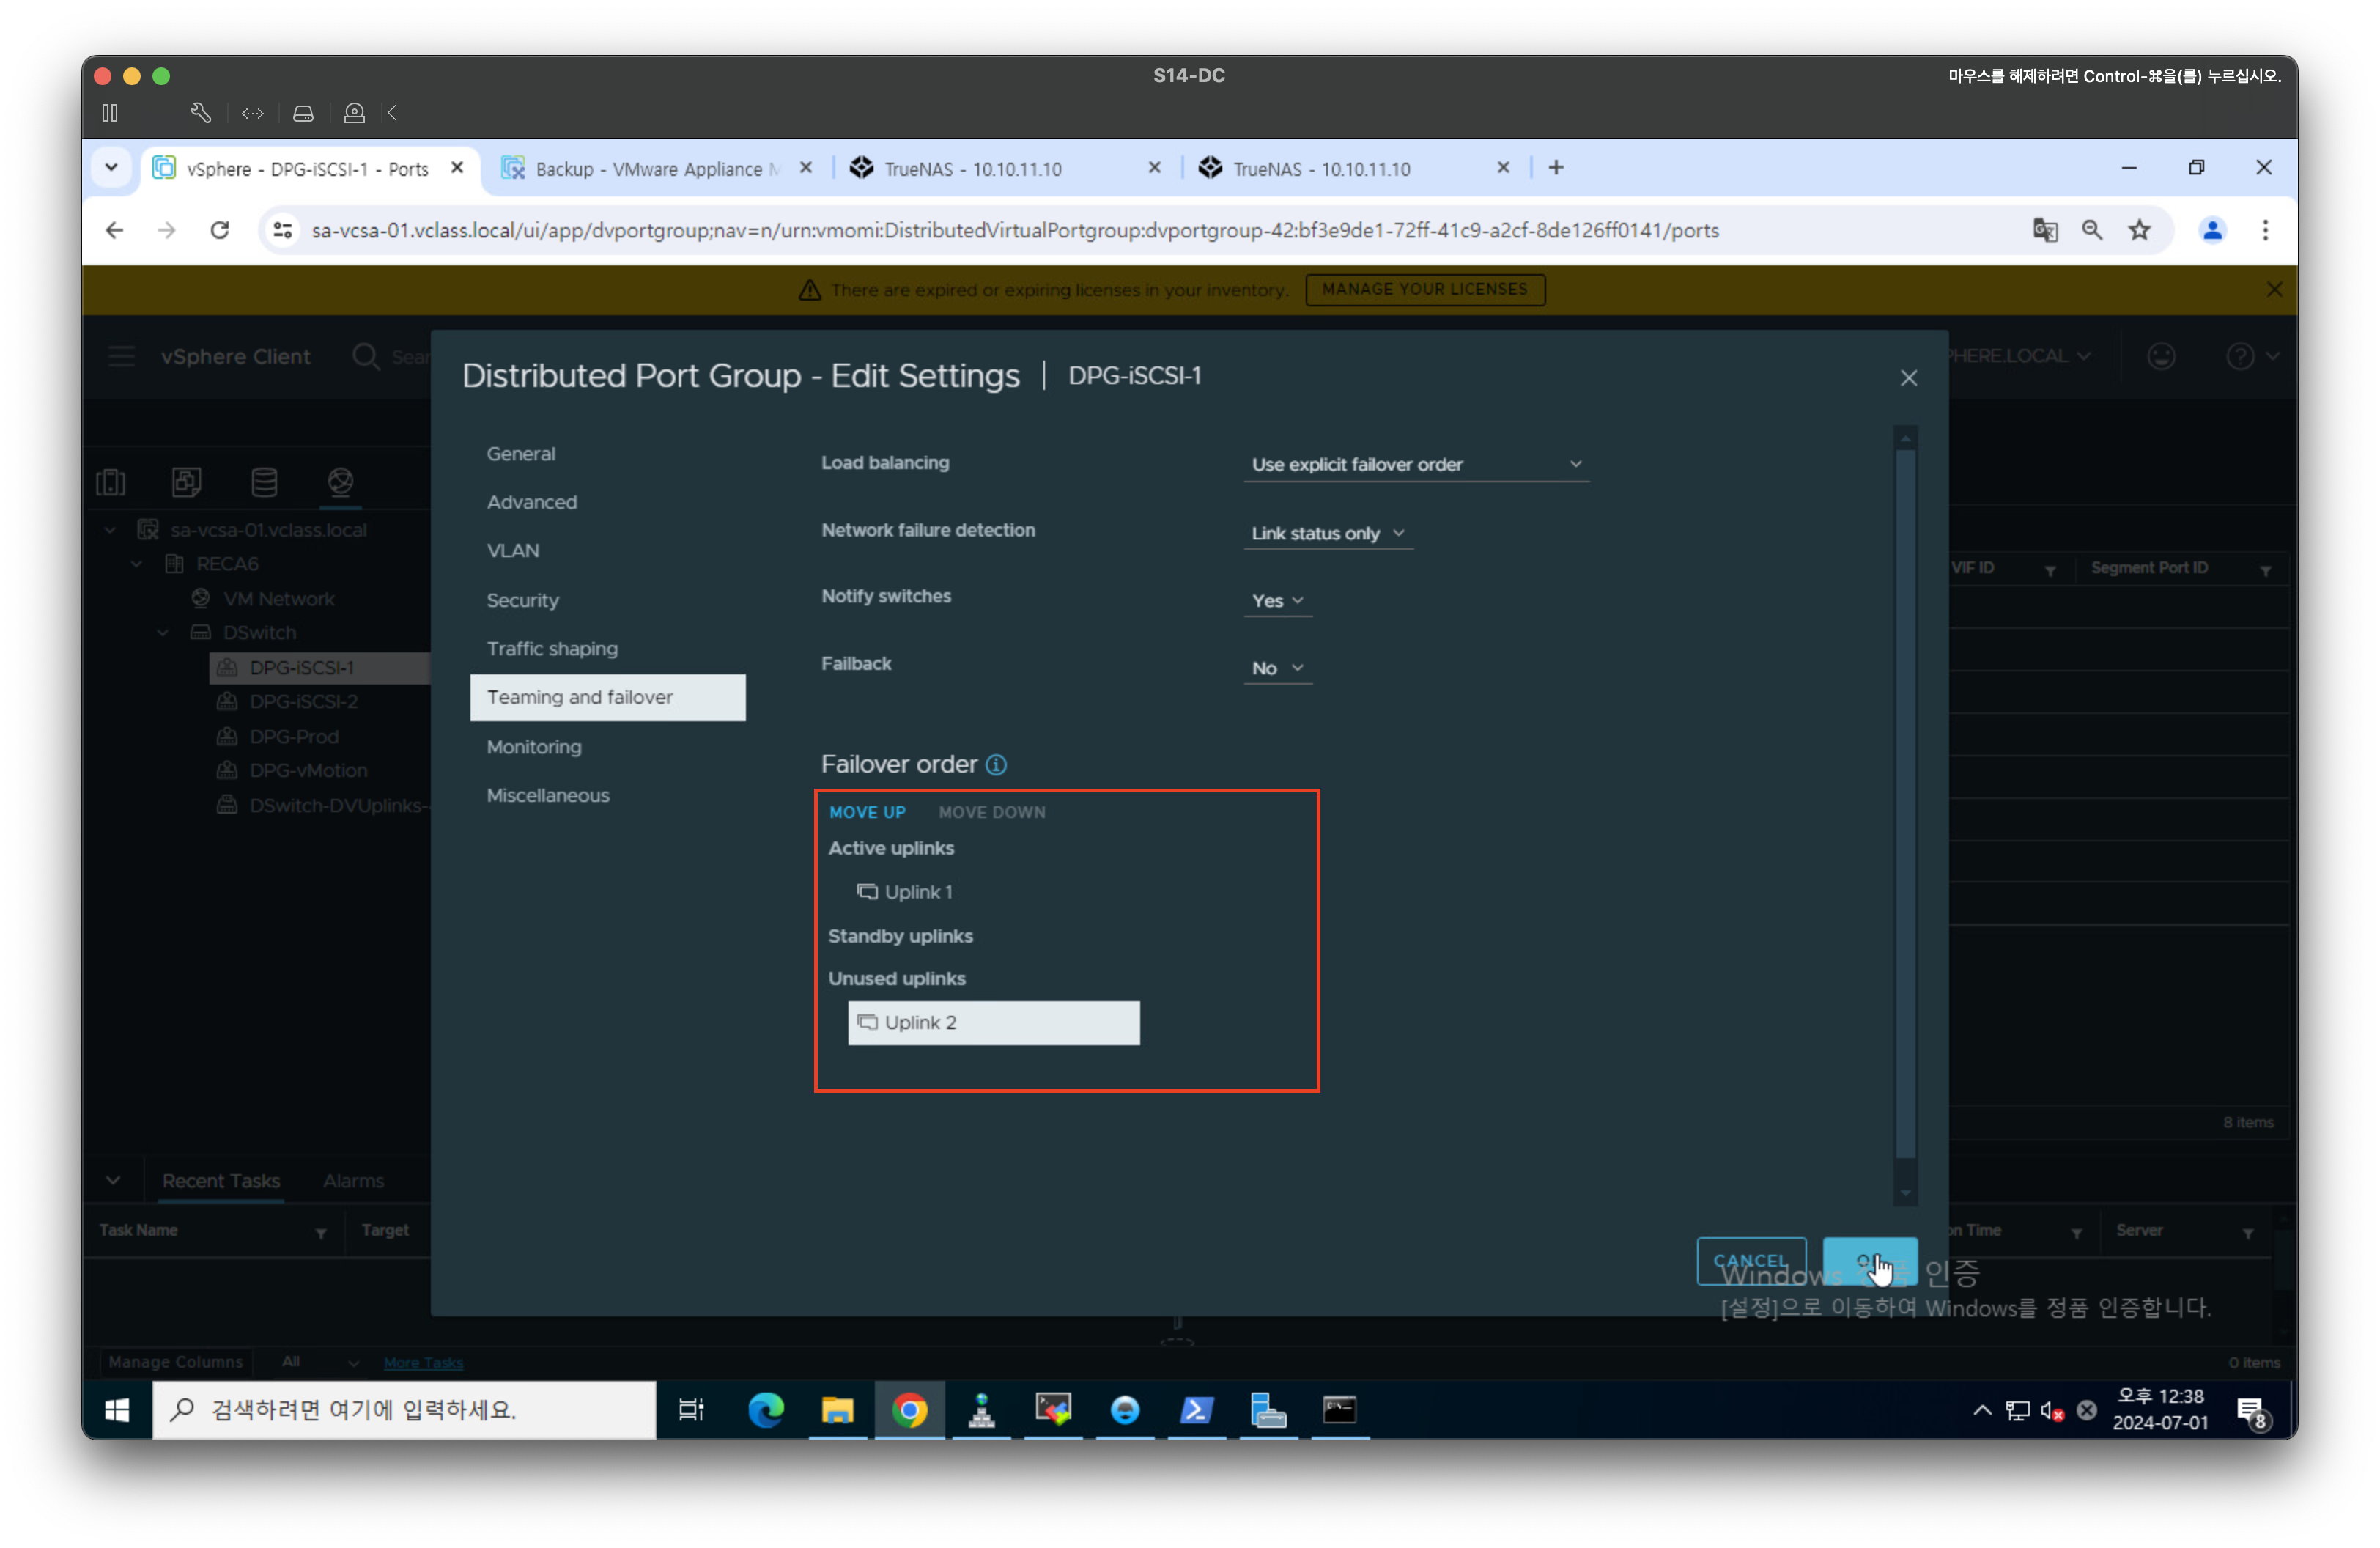Click the Windows taskbar search box

coord(404,1410)
